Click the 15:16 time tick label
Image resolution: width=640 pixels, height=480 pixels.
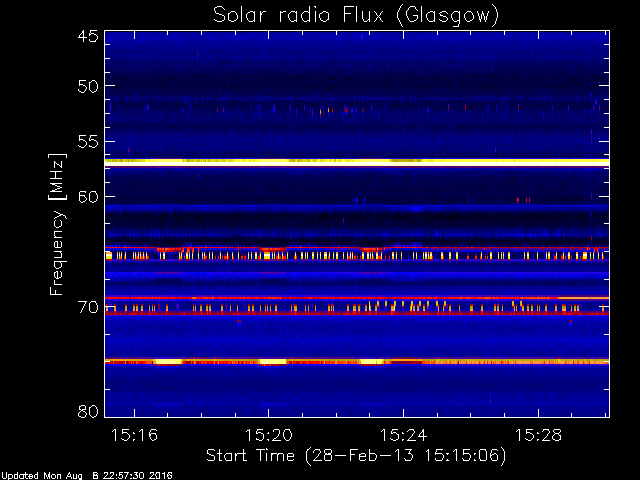tap(134, 435)
